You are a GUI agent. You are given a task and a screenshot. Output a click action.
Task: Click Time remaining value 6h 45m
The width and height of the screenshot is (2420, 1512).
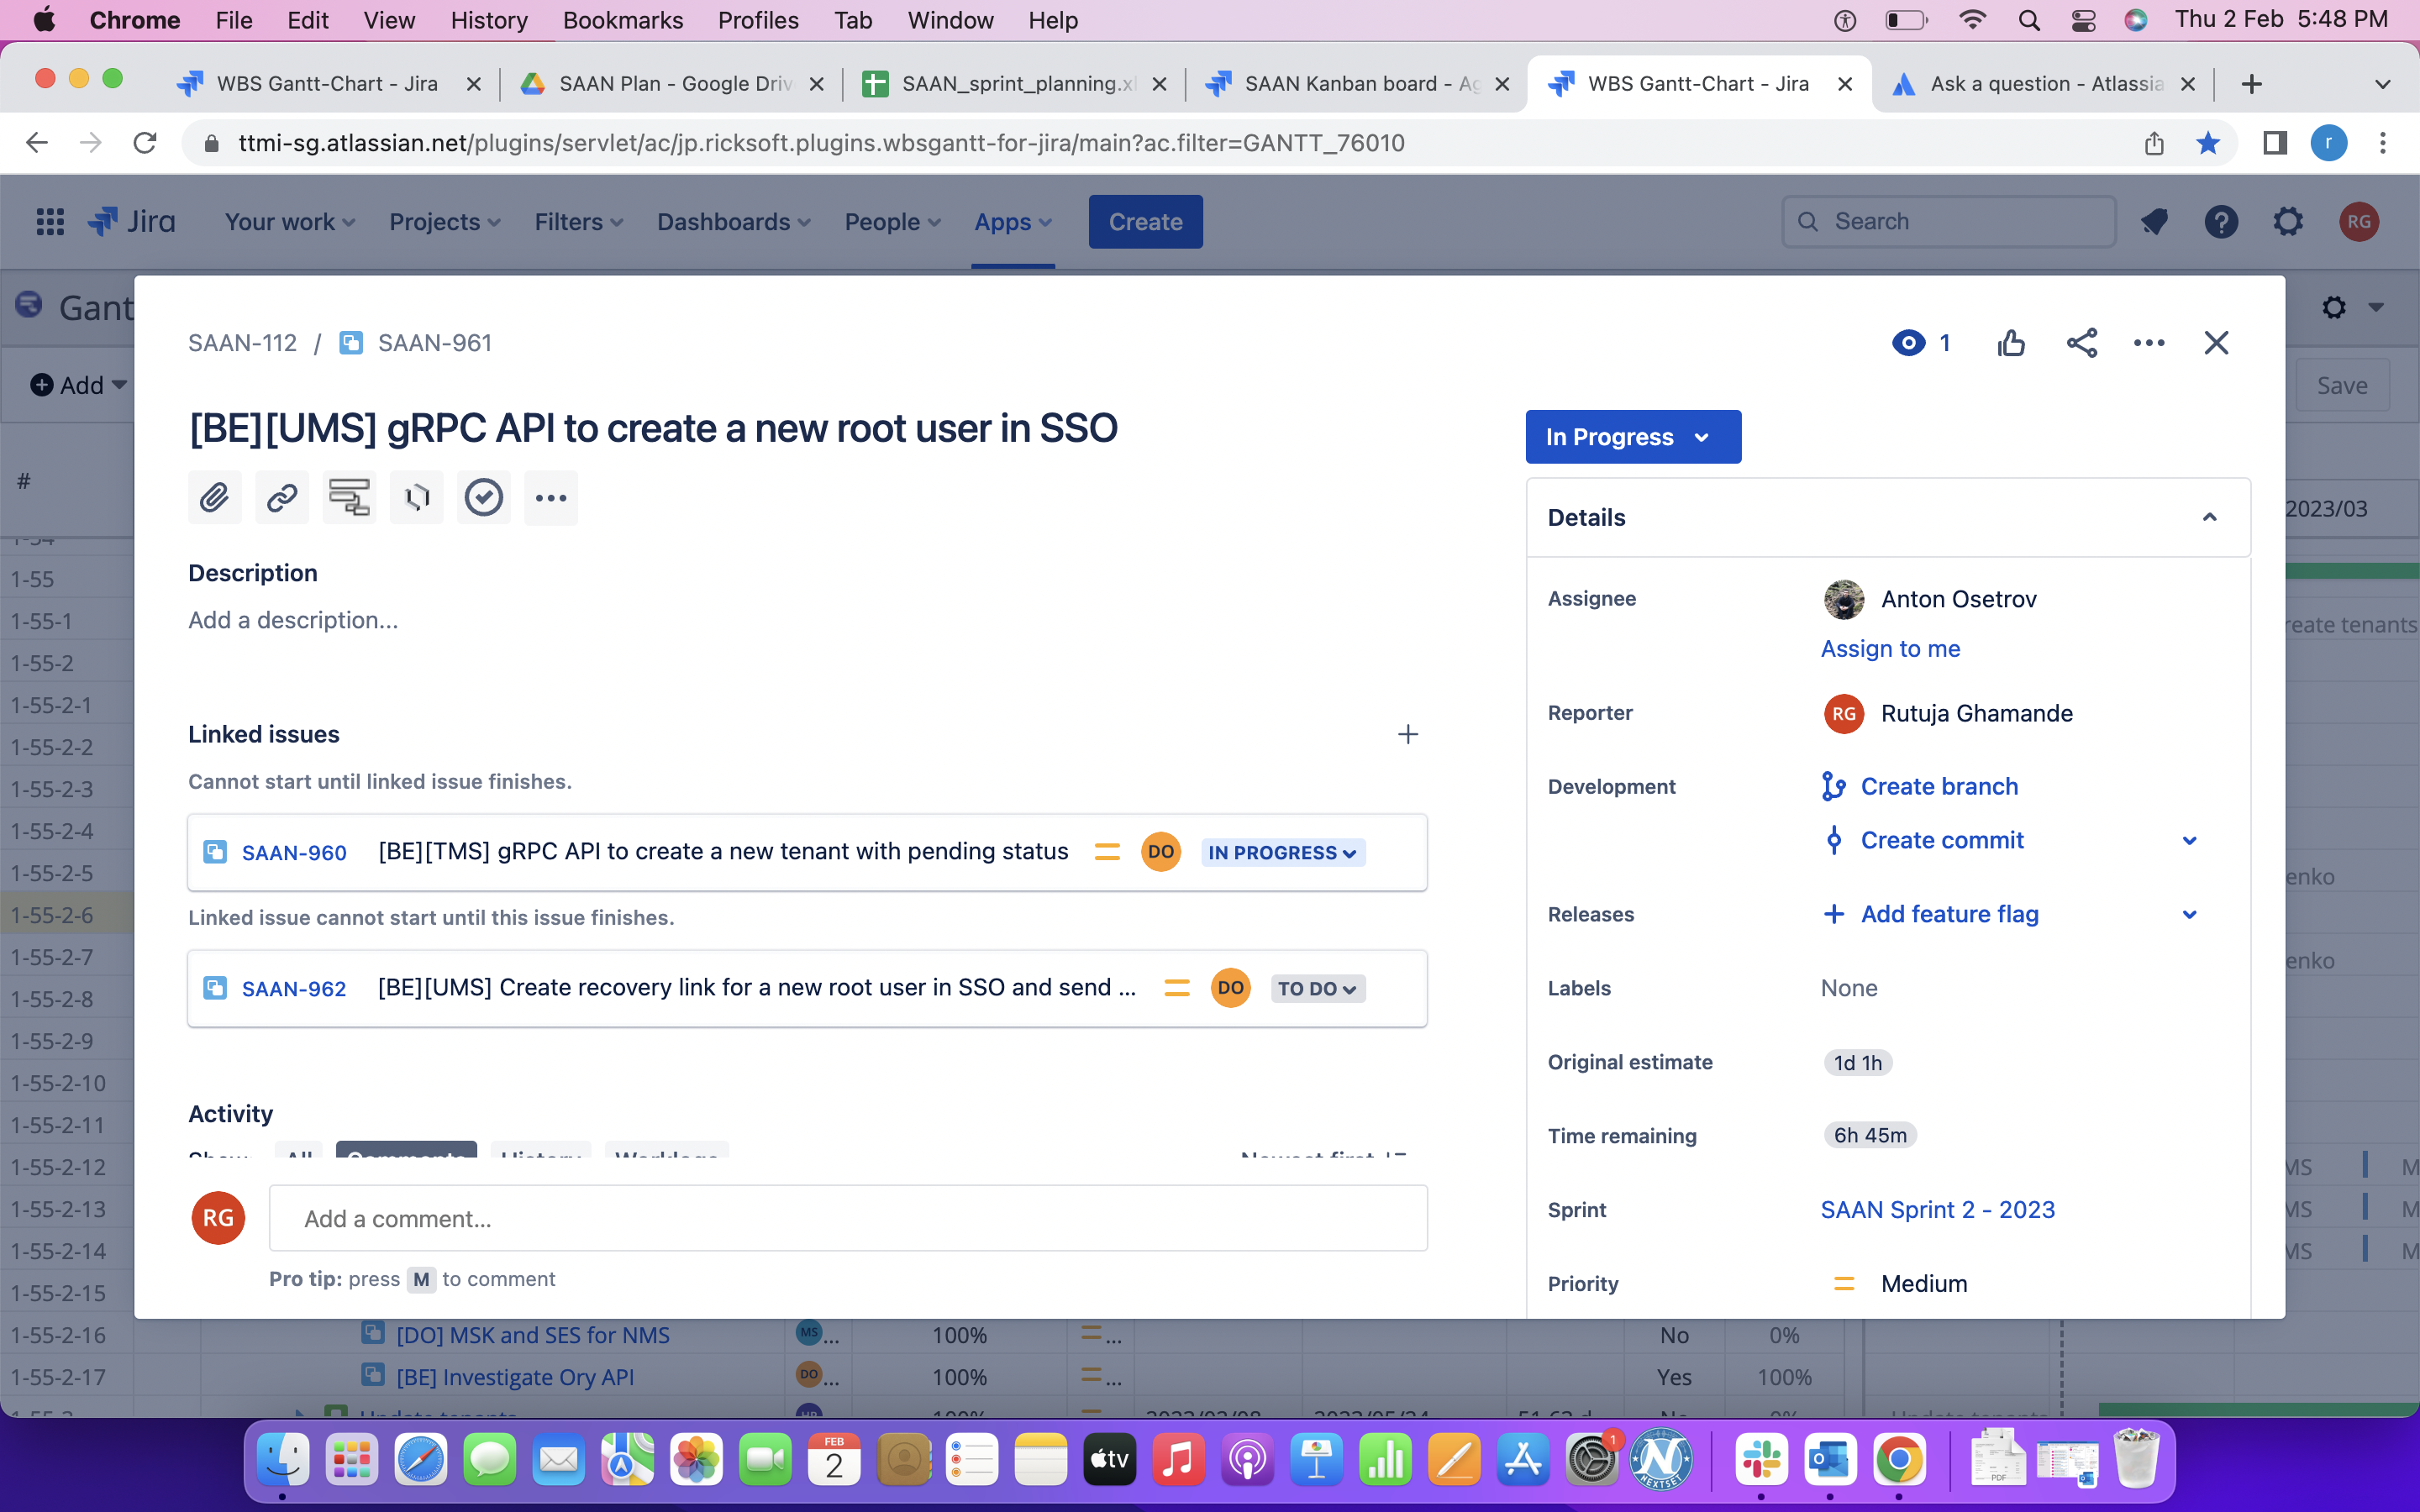point(1870,1136)
